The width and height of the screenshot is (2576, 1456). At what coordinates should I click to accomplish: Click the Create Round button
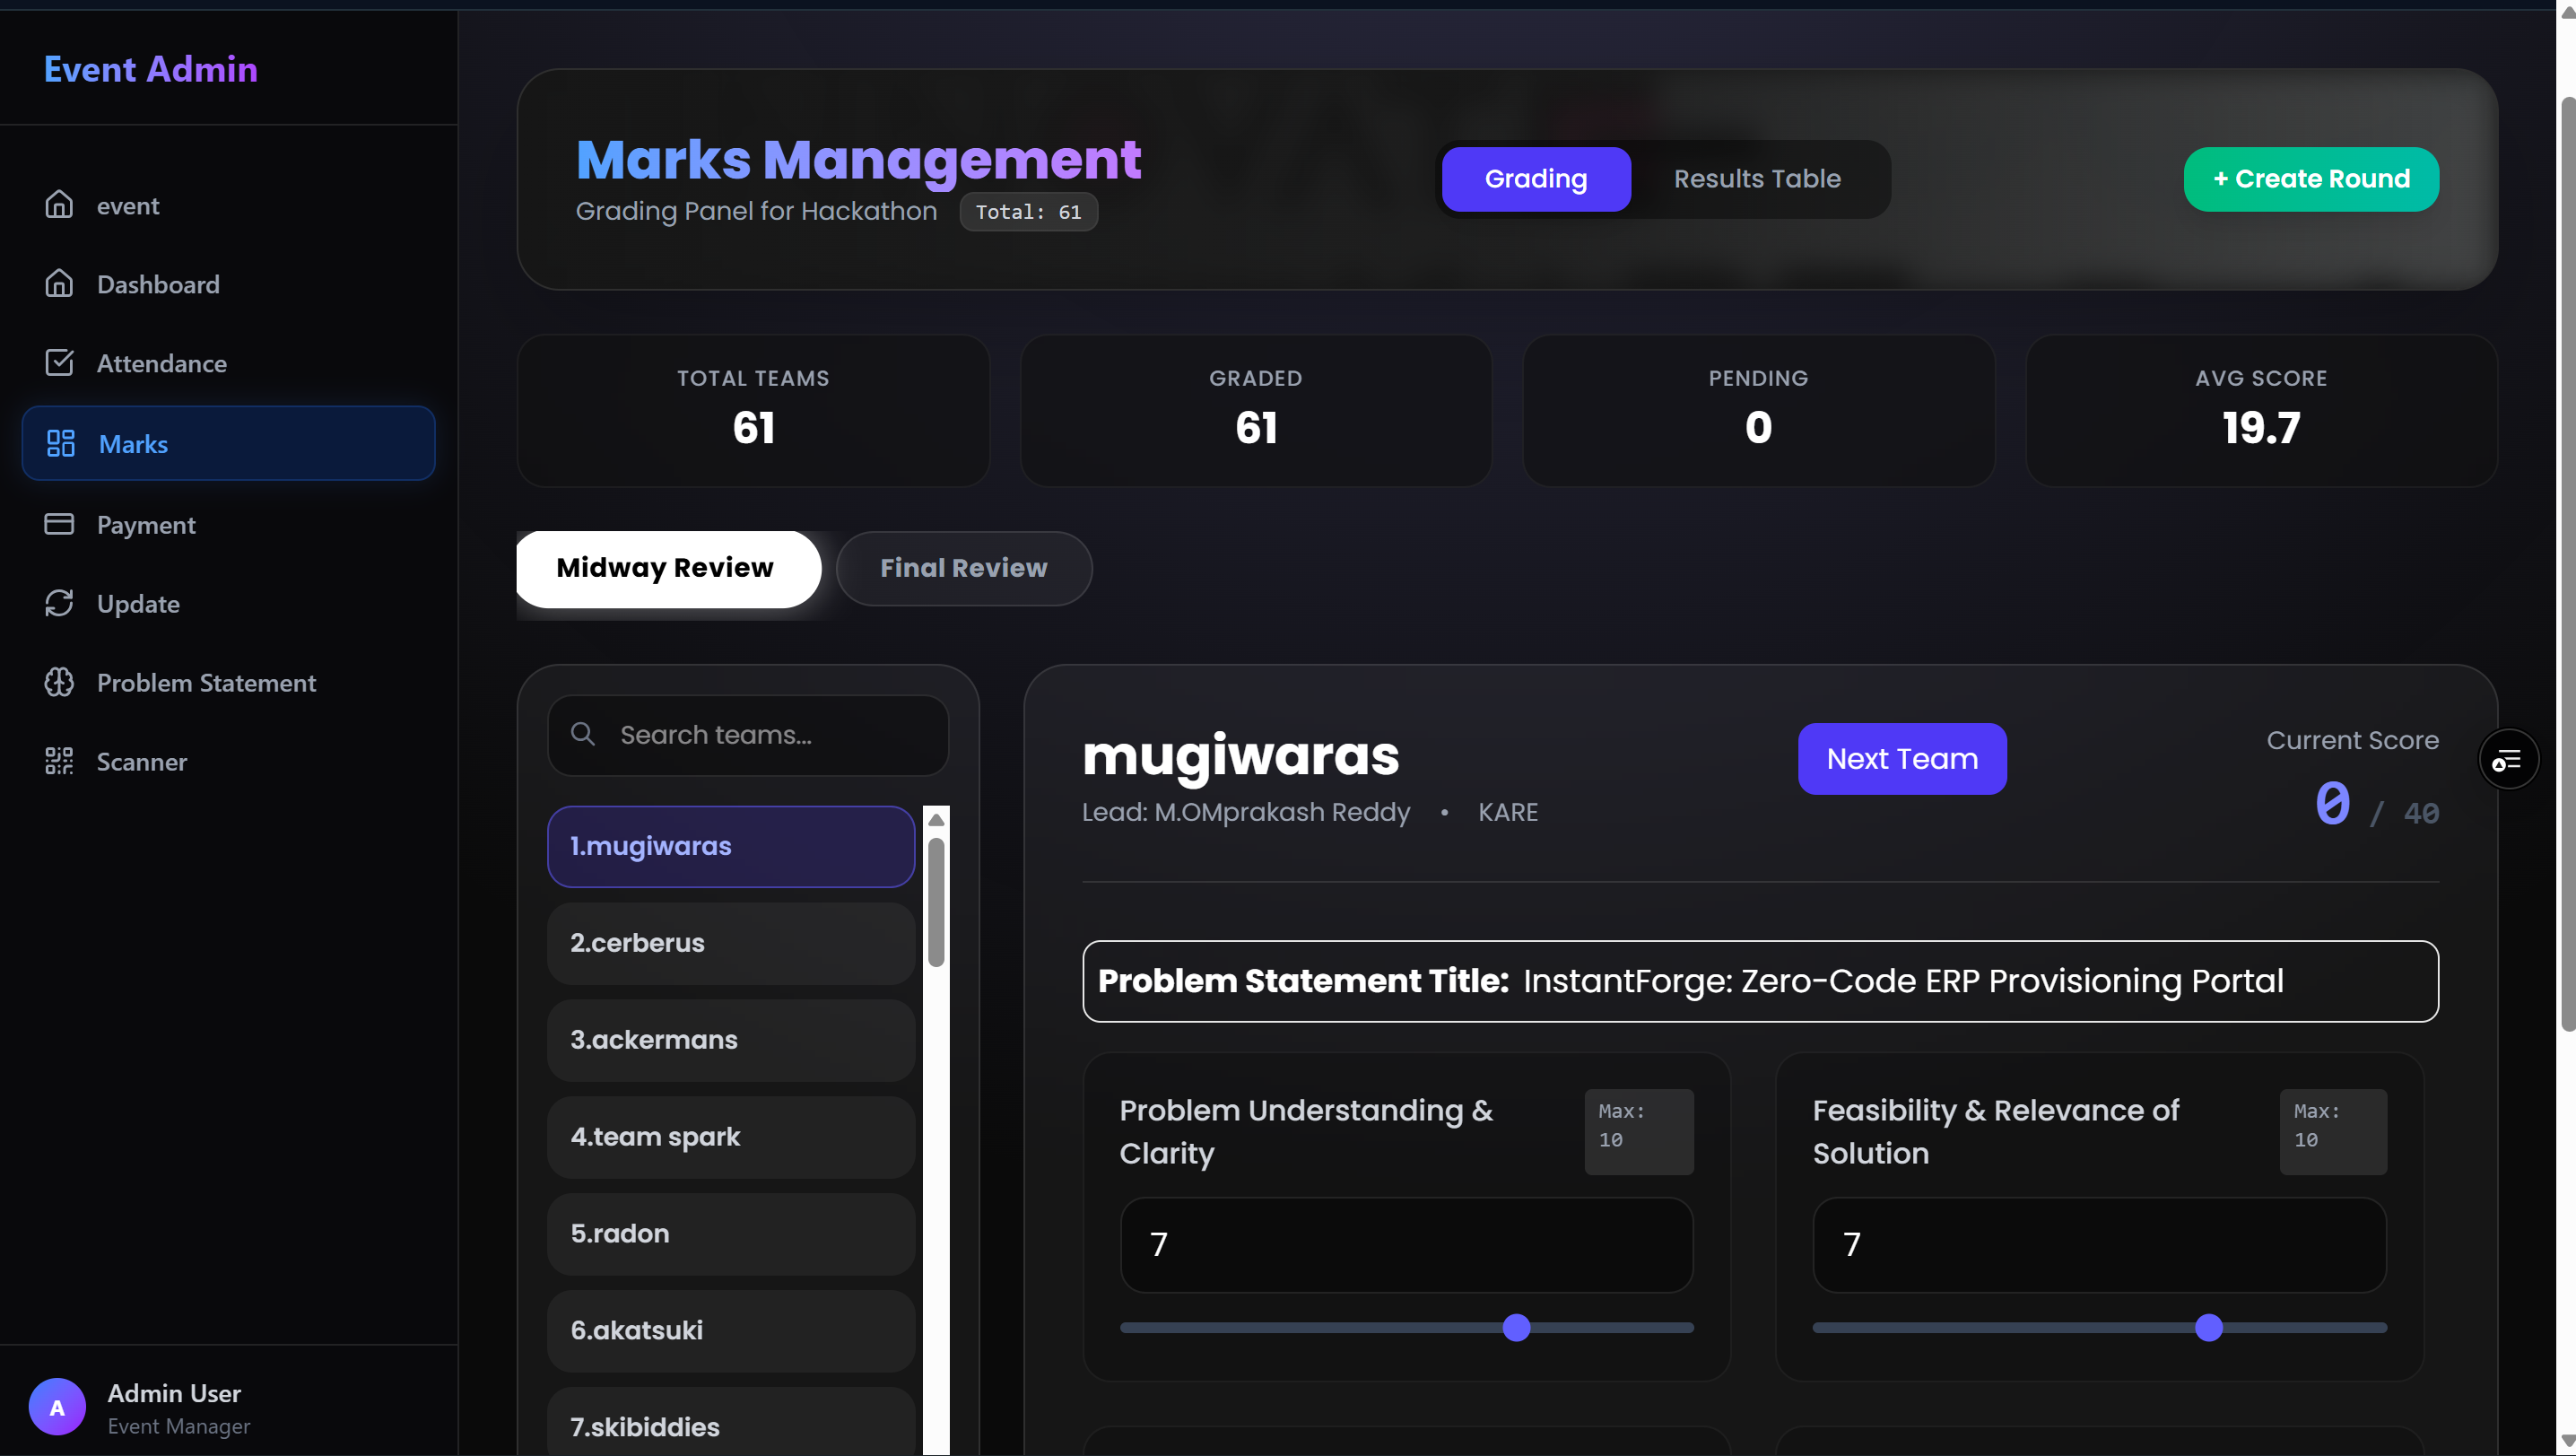[2310, 179]
